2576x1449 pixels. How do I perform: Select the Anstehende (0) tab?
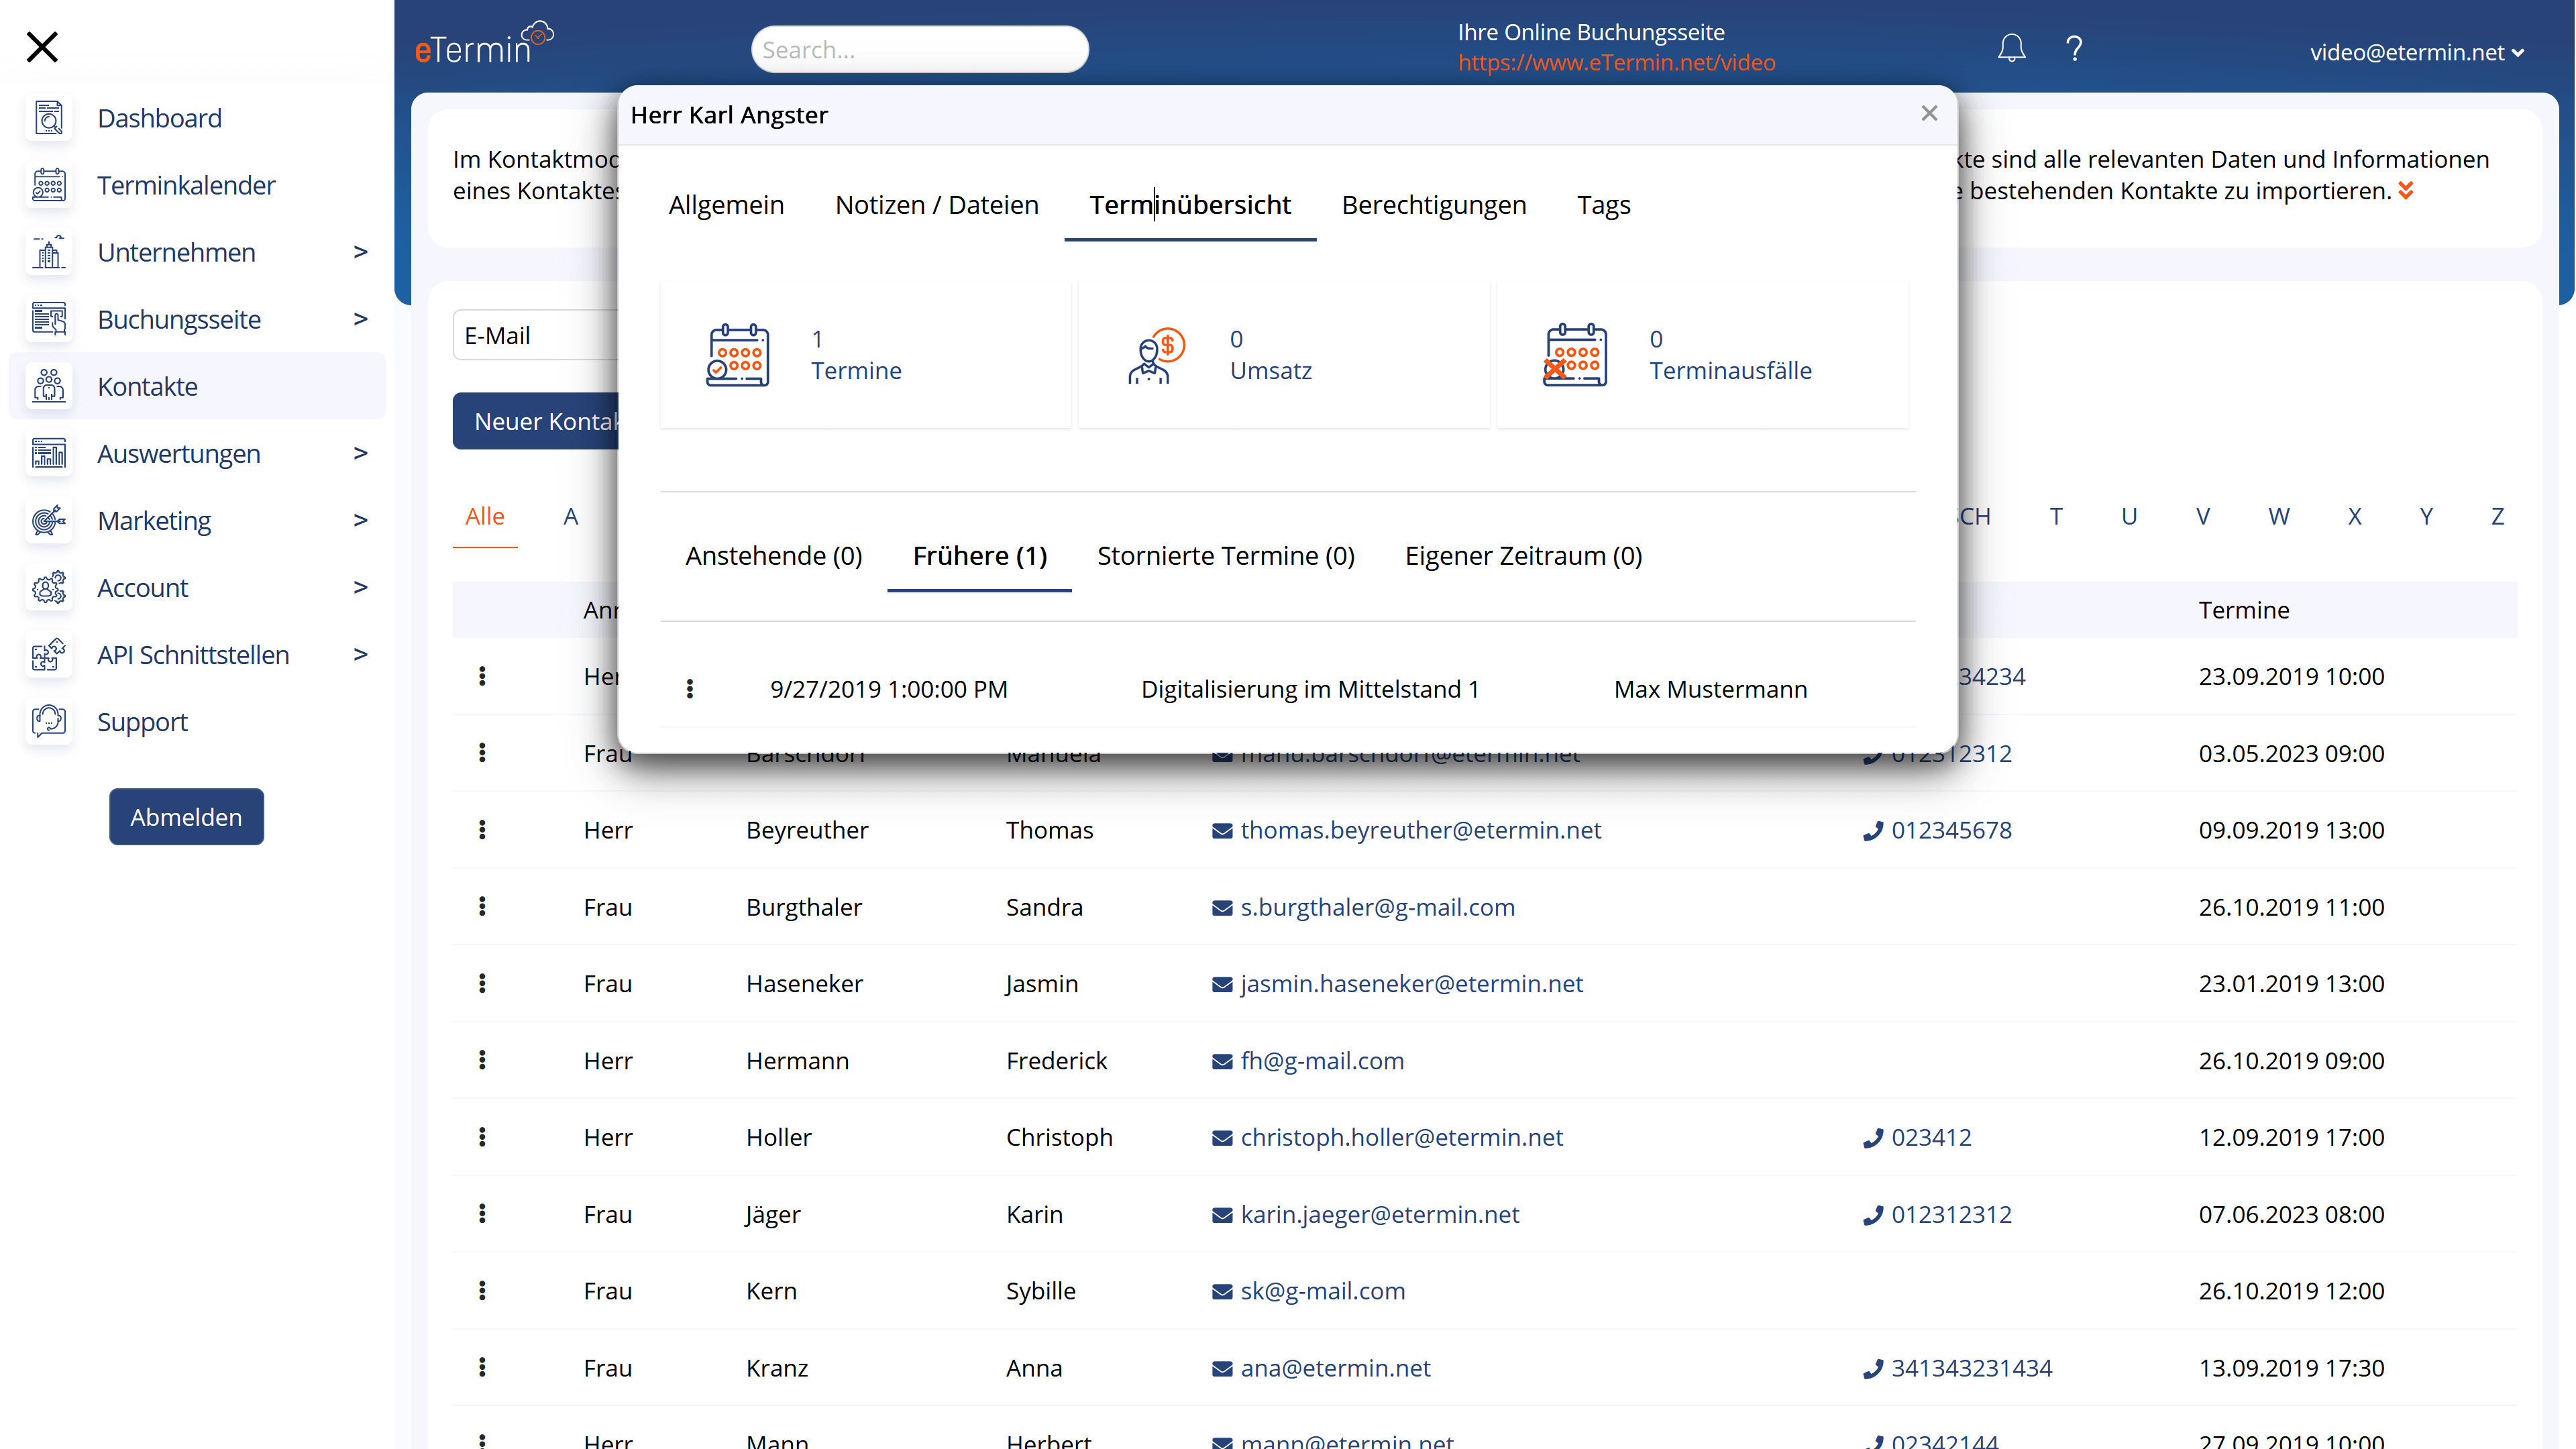[x=773, y=556]
